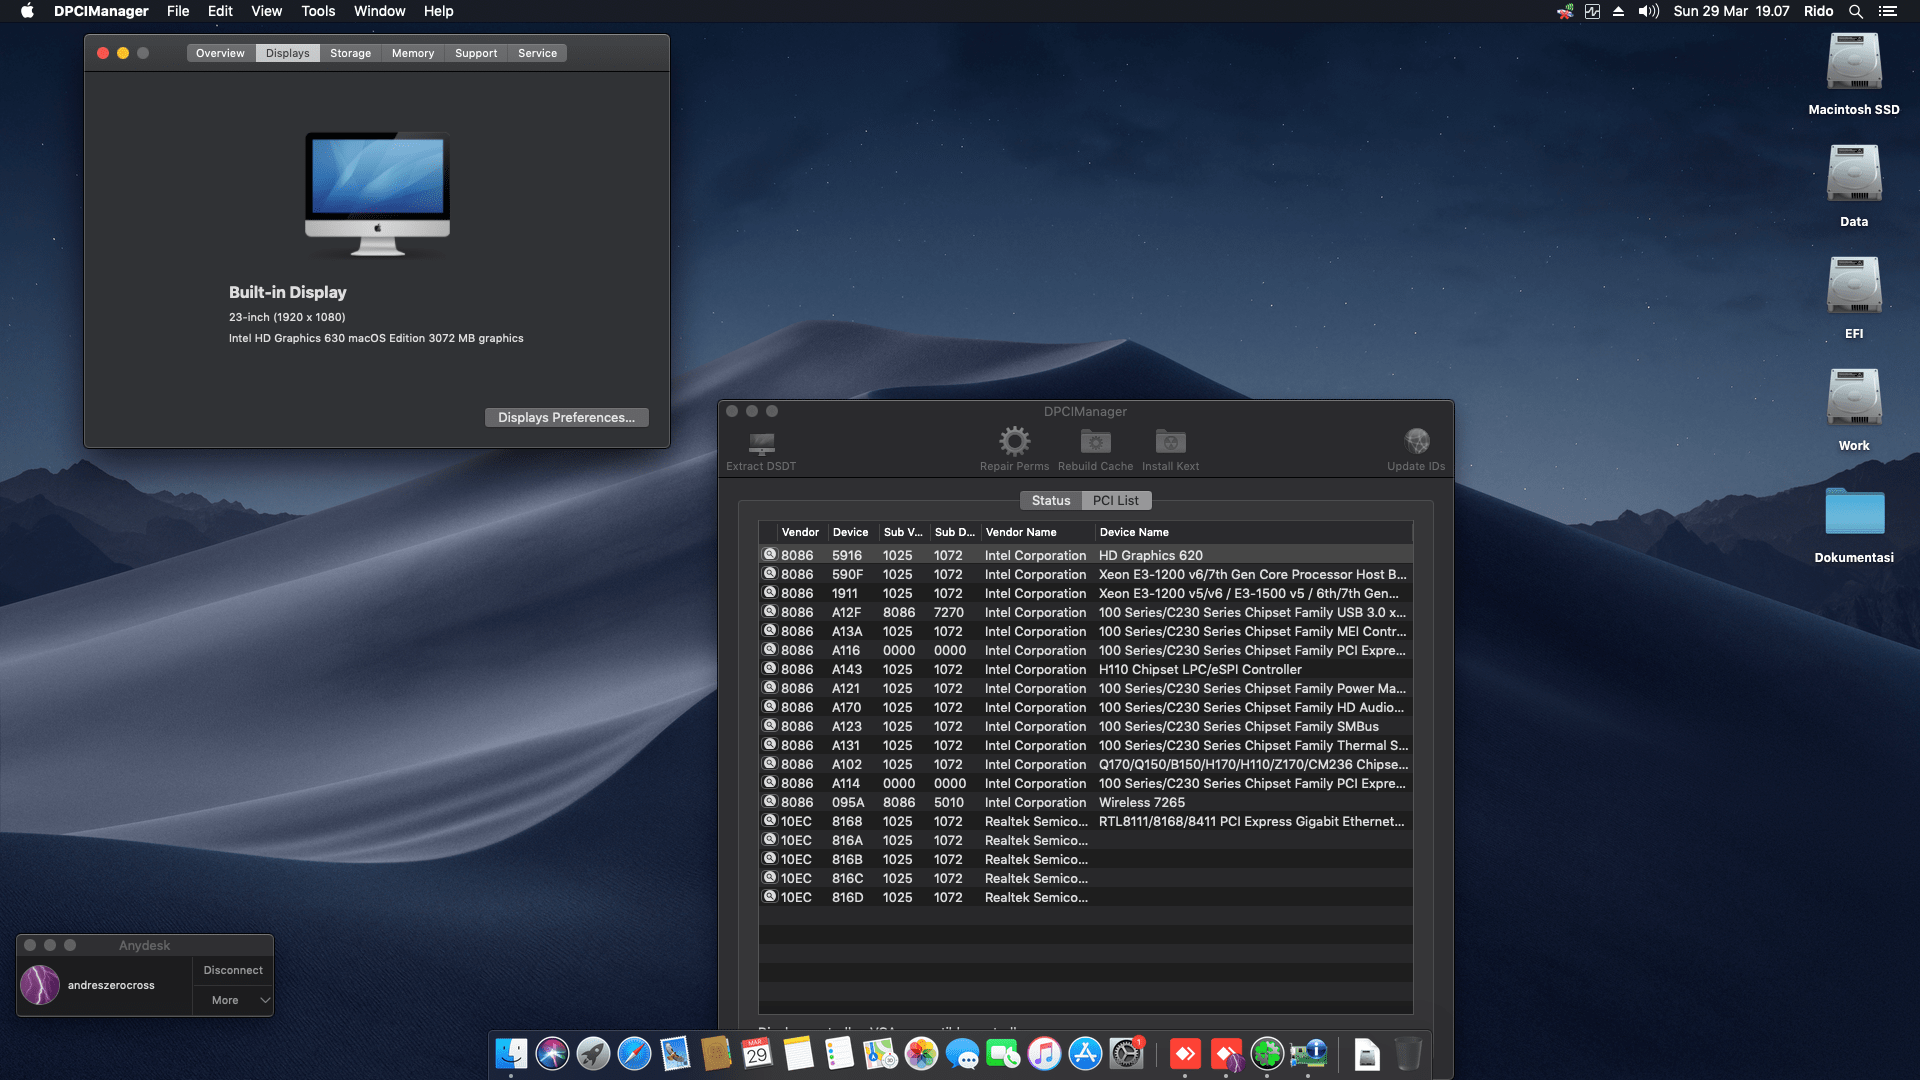The width and height of the screenshot is (1920, 1080).
Task: Open App Store from the Dock
Action: tap(1085, 1053)
